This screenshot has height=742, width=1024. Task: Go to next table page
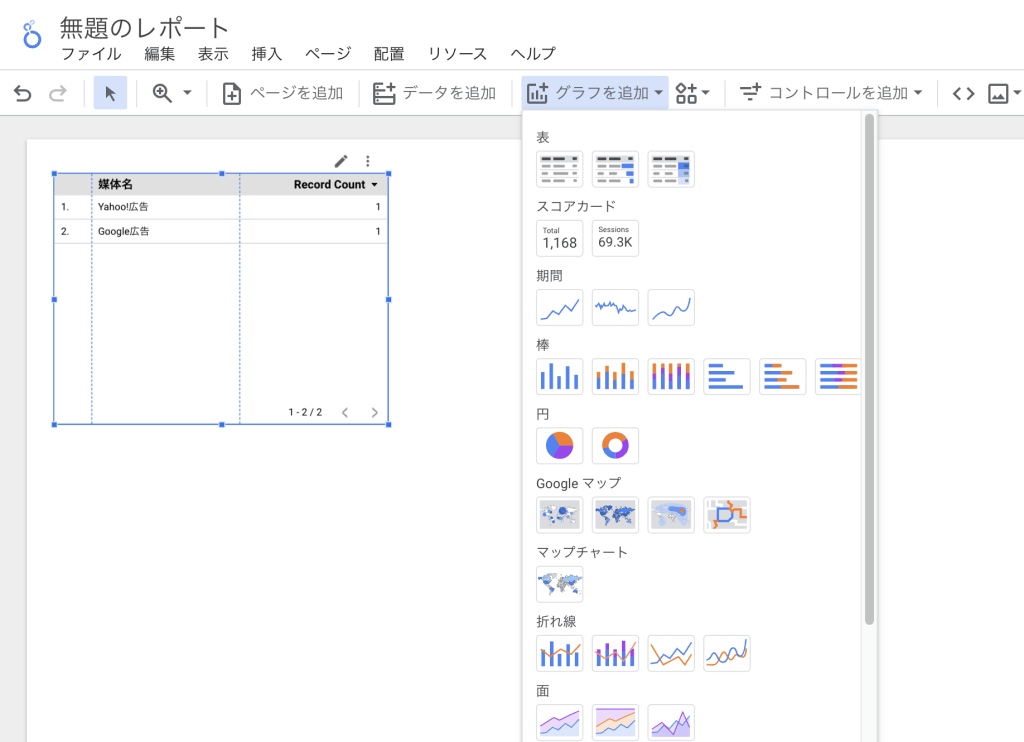pos(374,412)
